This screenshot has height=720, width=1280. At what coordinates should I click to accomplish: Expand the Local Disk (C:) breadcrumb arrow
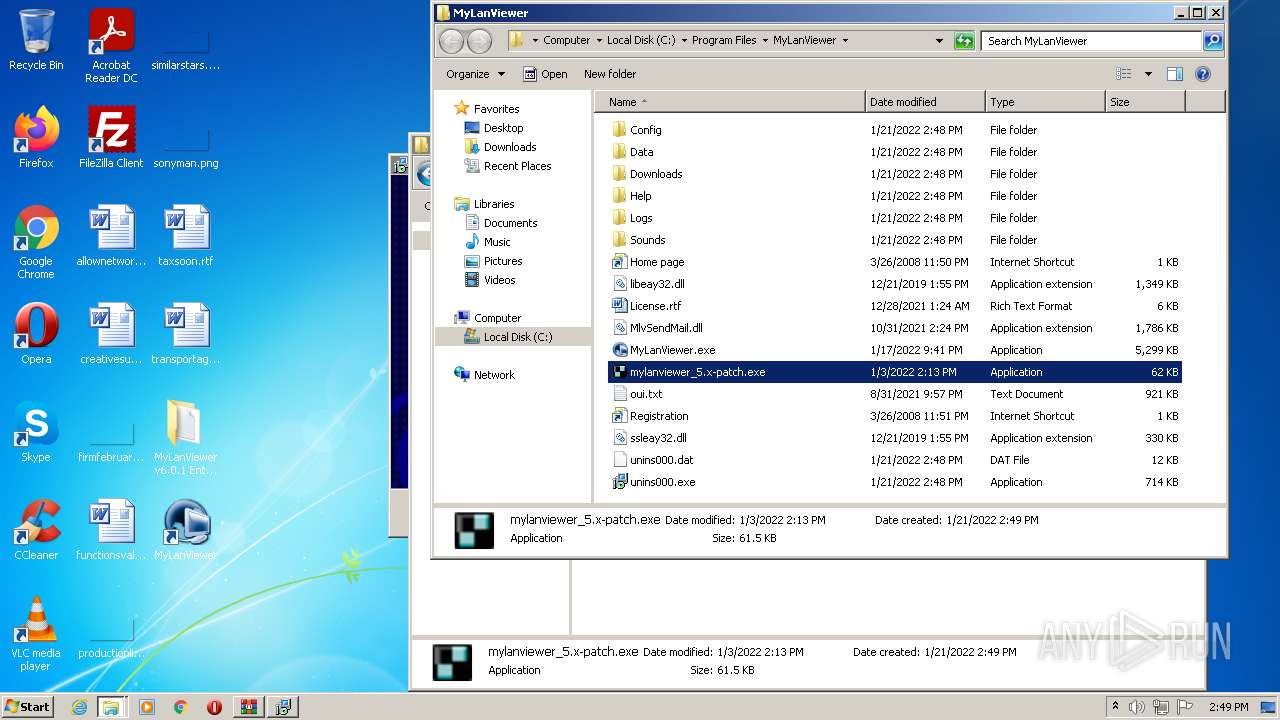(683, 41)
